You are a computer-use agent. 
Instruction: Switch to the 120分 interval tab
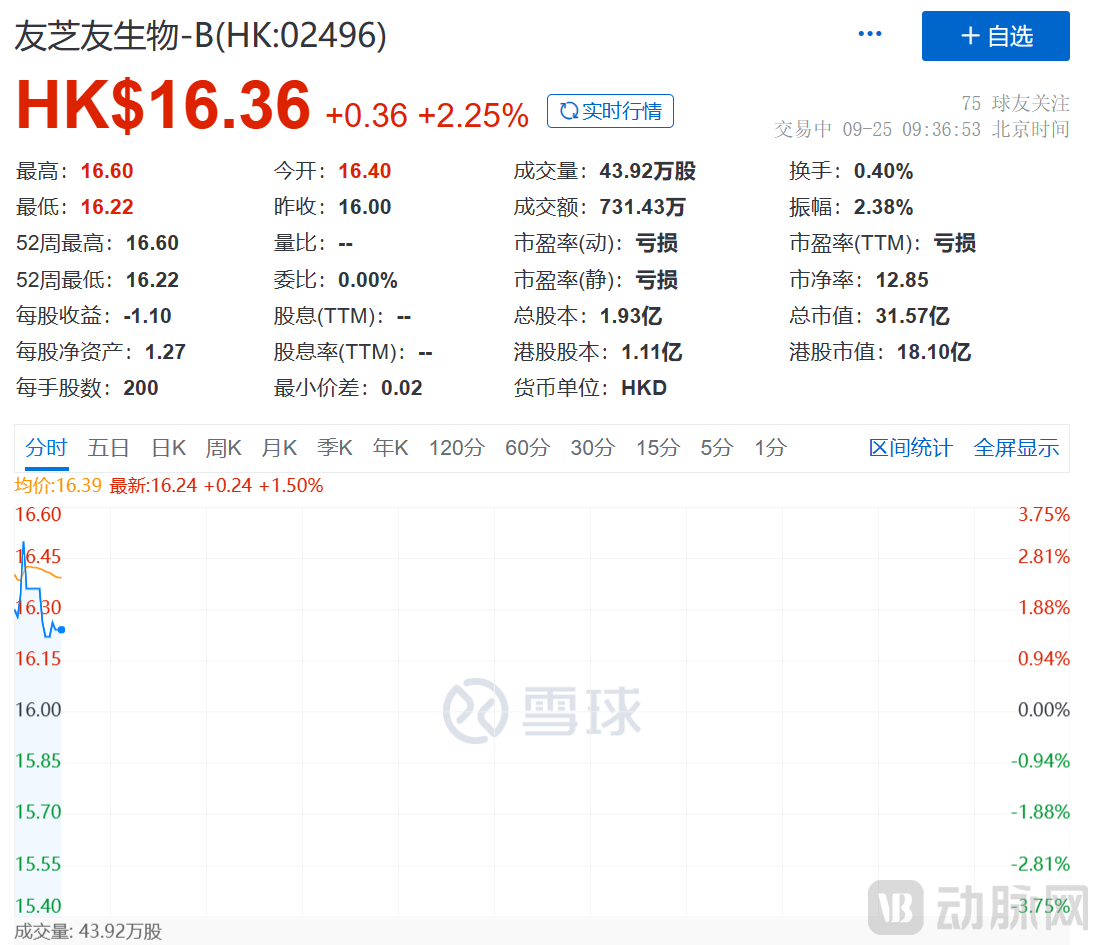[x=456, y=448]
